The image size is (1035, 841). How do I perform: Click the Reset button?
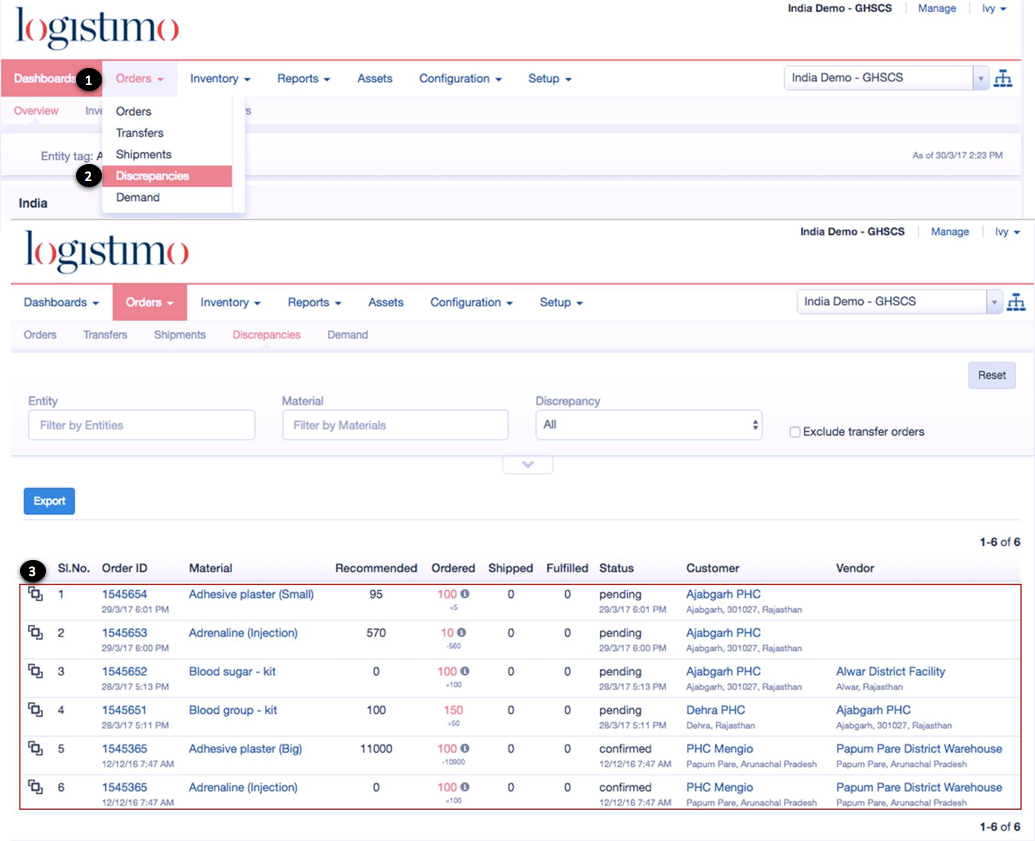coord(991,376)
